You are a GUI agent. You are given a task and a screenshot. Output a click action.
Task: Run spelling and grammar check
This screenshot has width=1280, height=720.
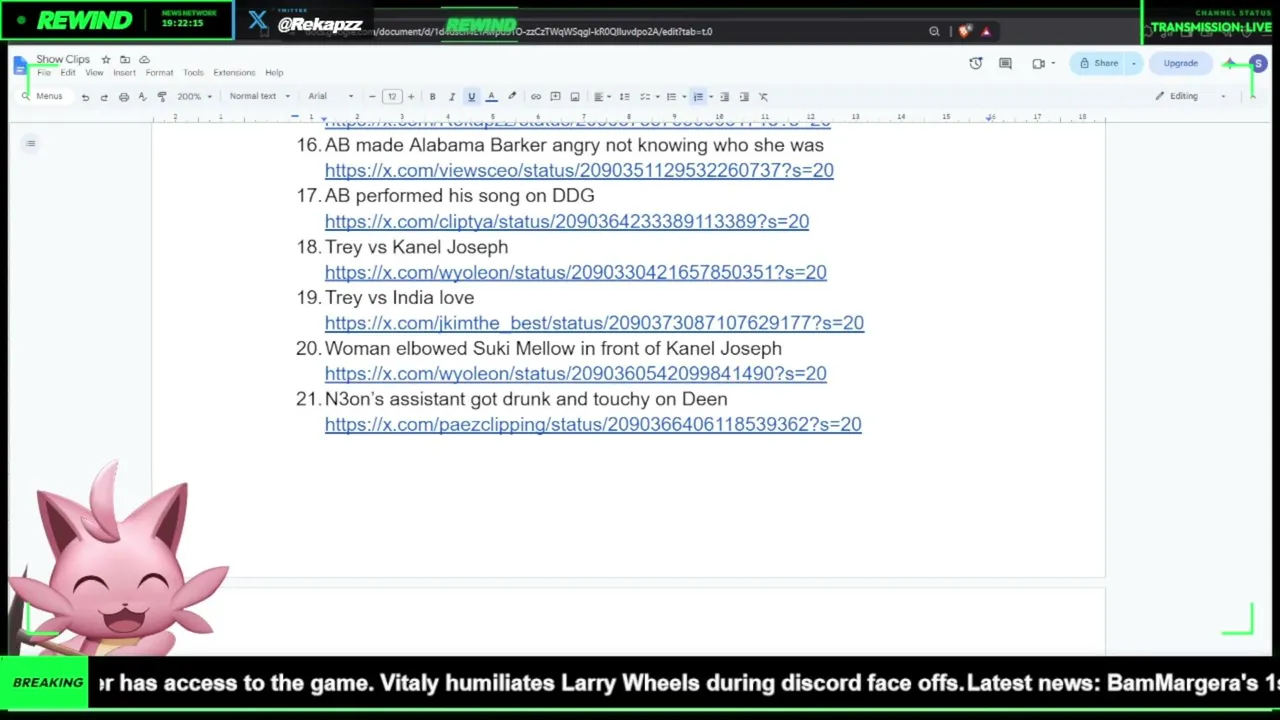[142, 97]
